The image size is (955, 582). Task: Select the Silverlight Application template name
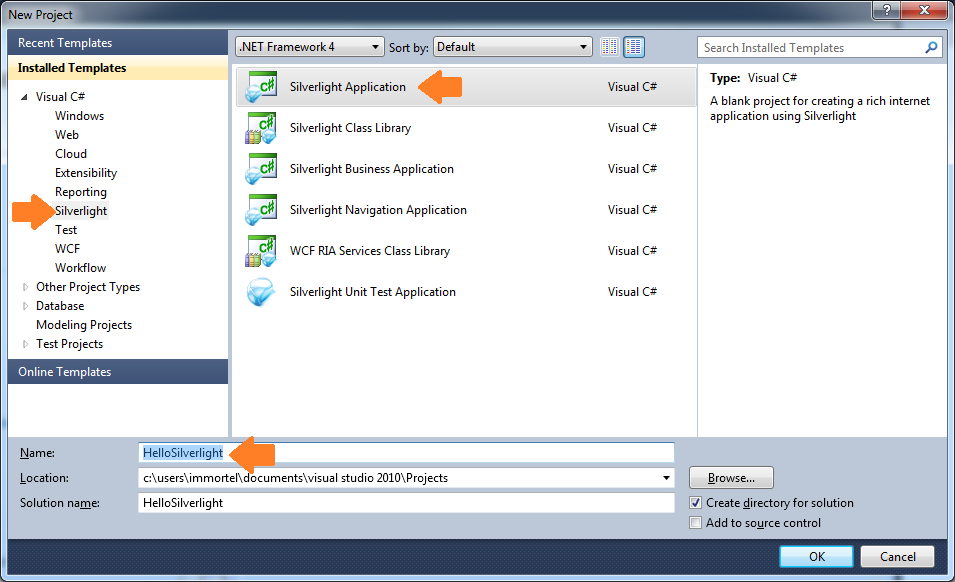[348, 86]
